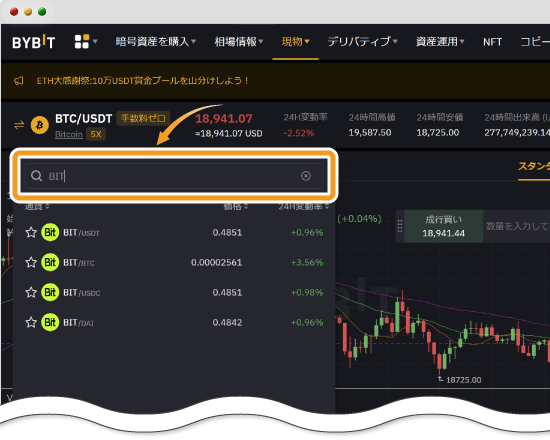Sort the list by 価格 column
The image size is (550, 440).
point(236,206)
